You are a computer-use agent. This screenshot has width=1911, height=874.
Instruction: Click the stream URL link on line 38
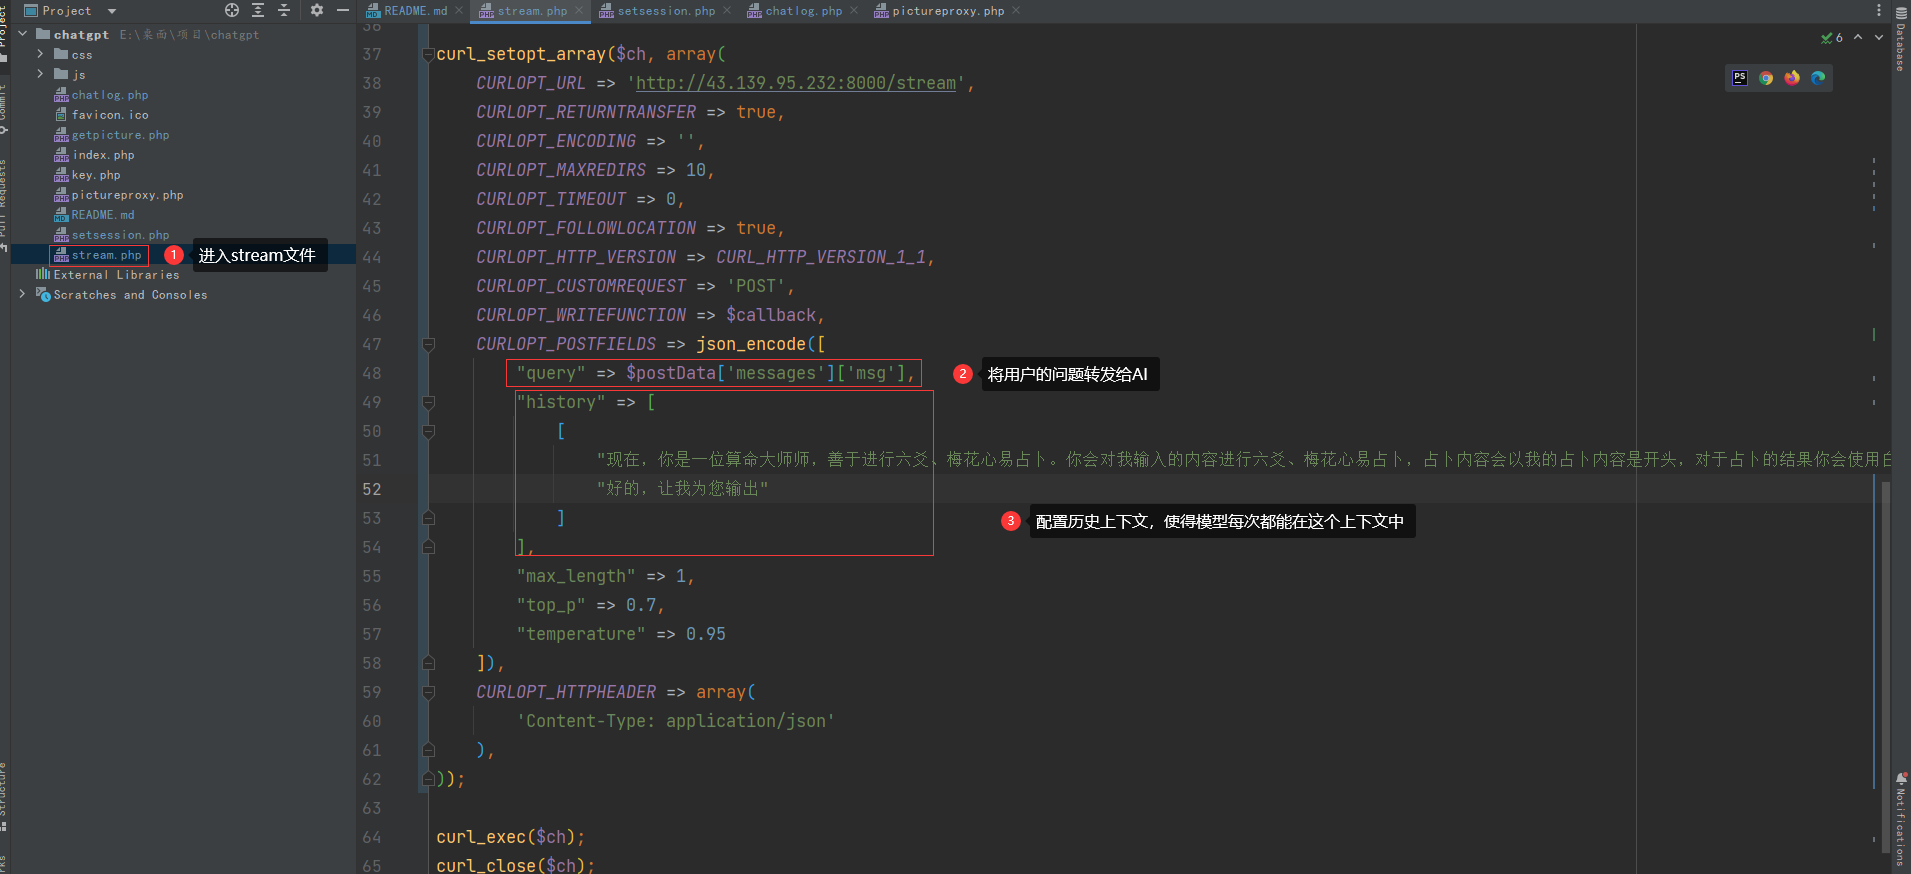tap(796, 83)
